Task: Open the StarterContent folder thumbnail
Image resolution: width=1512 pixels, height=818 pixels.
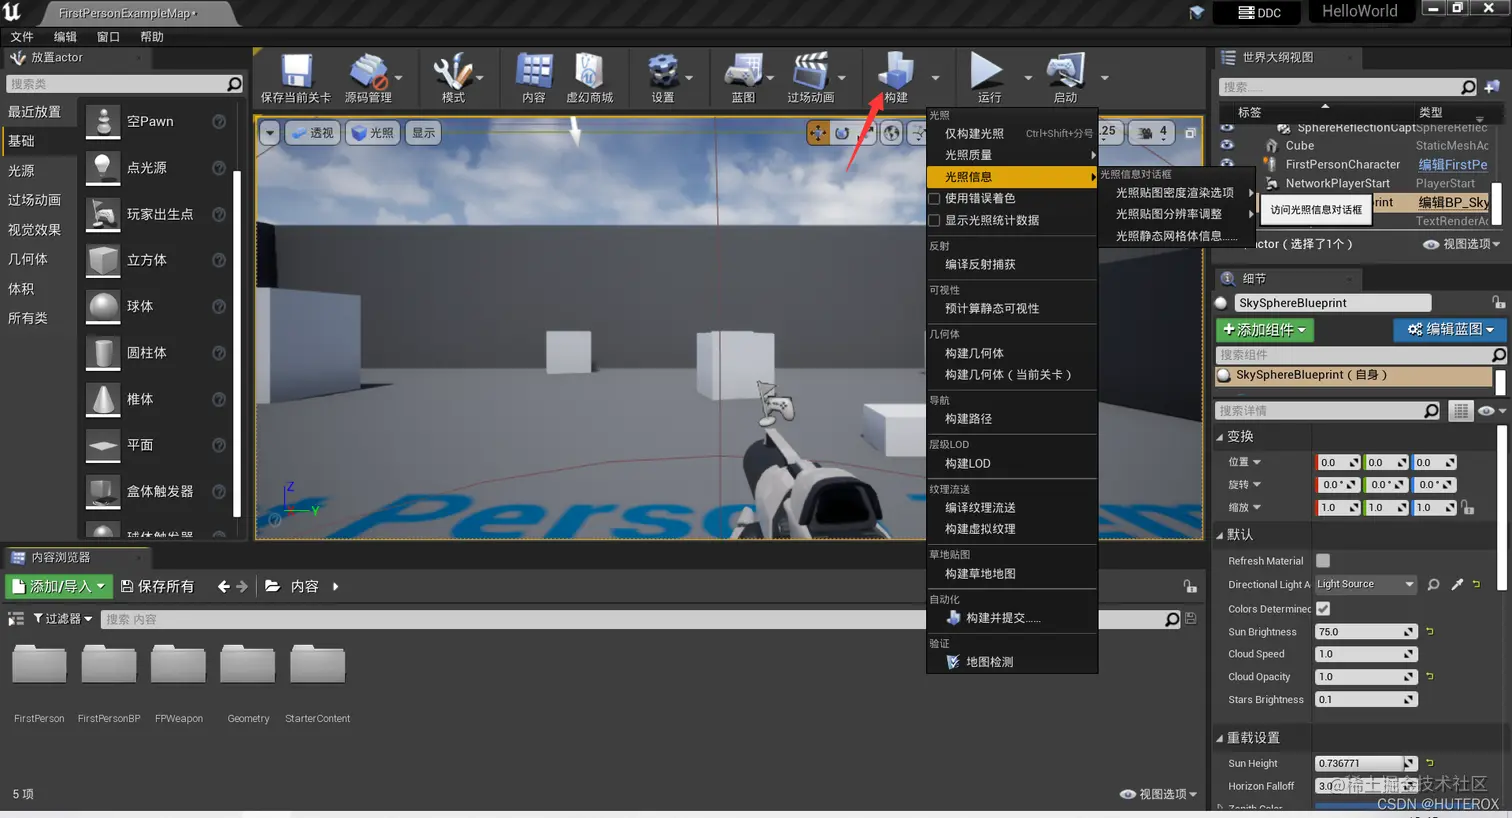Action: pyautogui.click(x=317, y=664)
